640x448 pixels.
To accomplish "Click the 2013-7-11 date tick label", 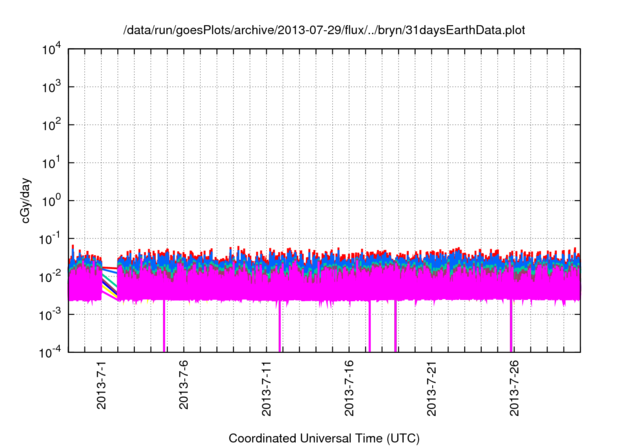I will 267,388.
